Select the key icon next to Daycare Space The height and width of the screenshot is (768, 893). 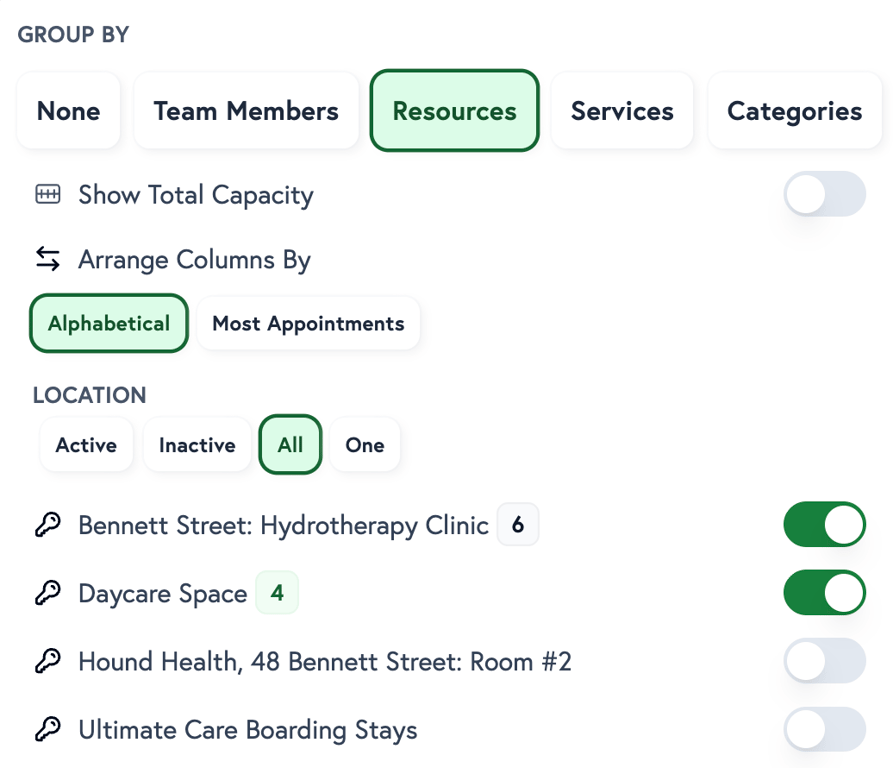click(x=48, y=592)
